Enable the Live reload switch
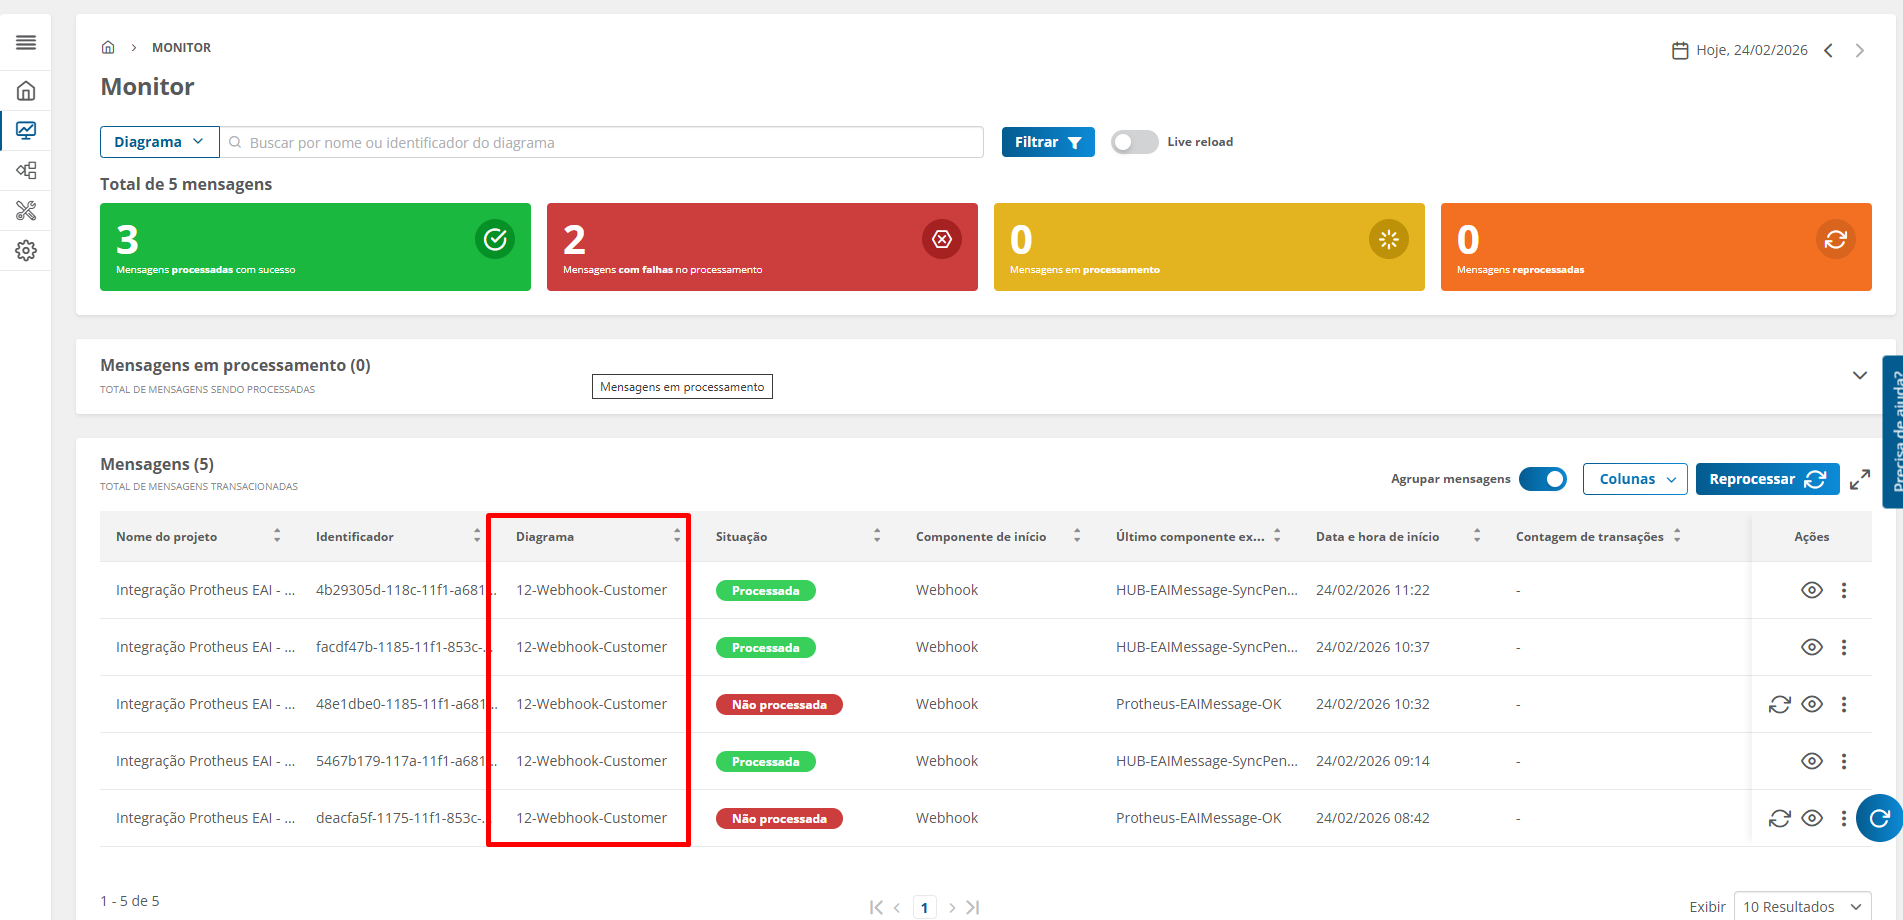This screenshot has width=1903, height=920. 1134,142
